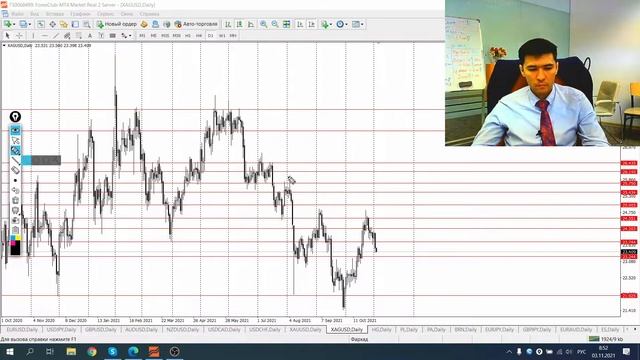Image resolution: width=640 pixels, height=360 pixels.
Task: Expand the Templates dropdown arrow
Action: point(362,24)
